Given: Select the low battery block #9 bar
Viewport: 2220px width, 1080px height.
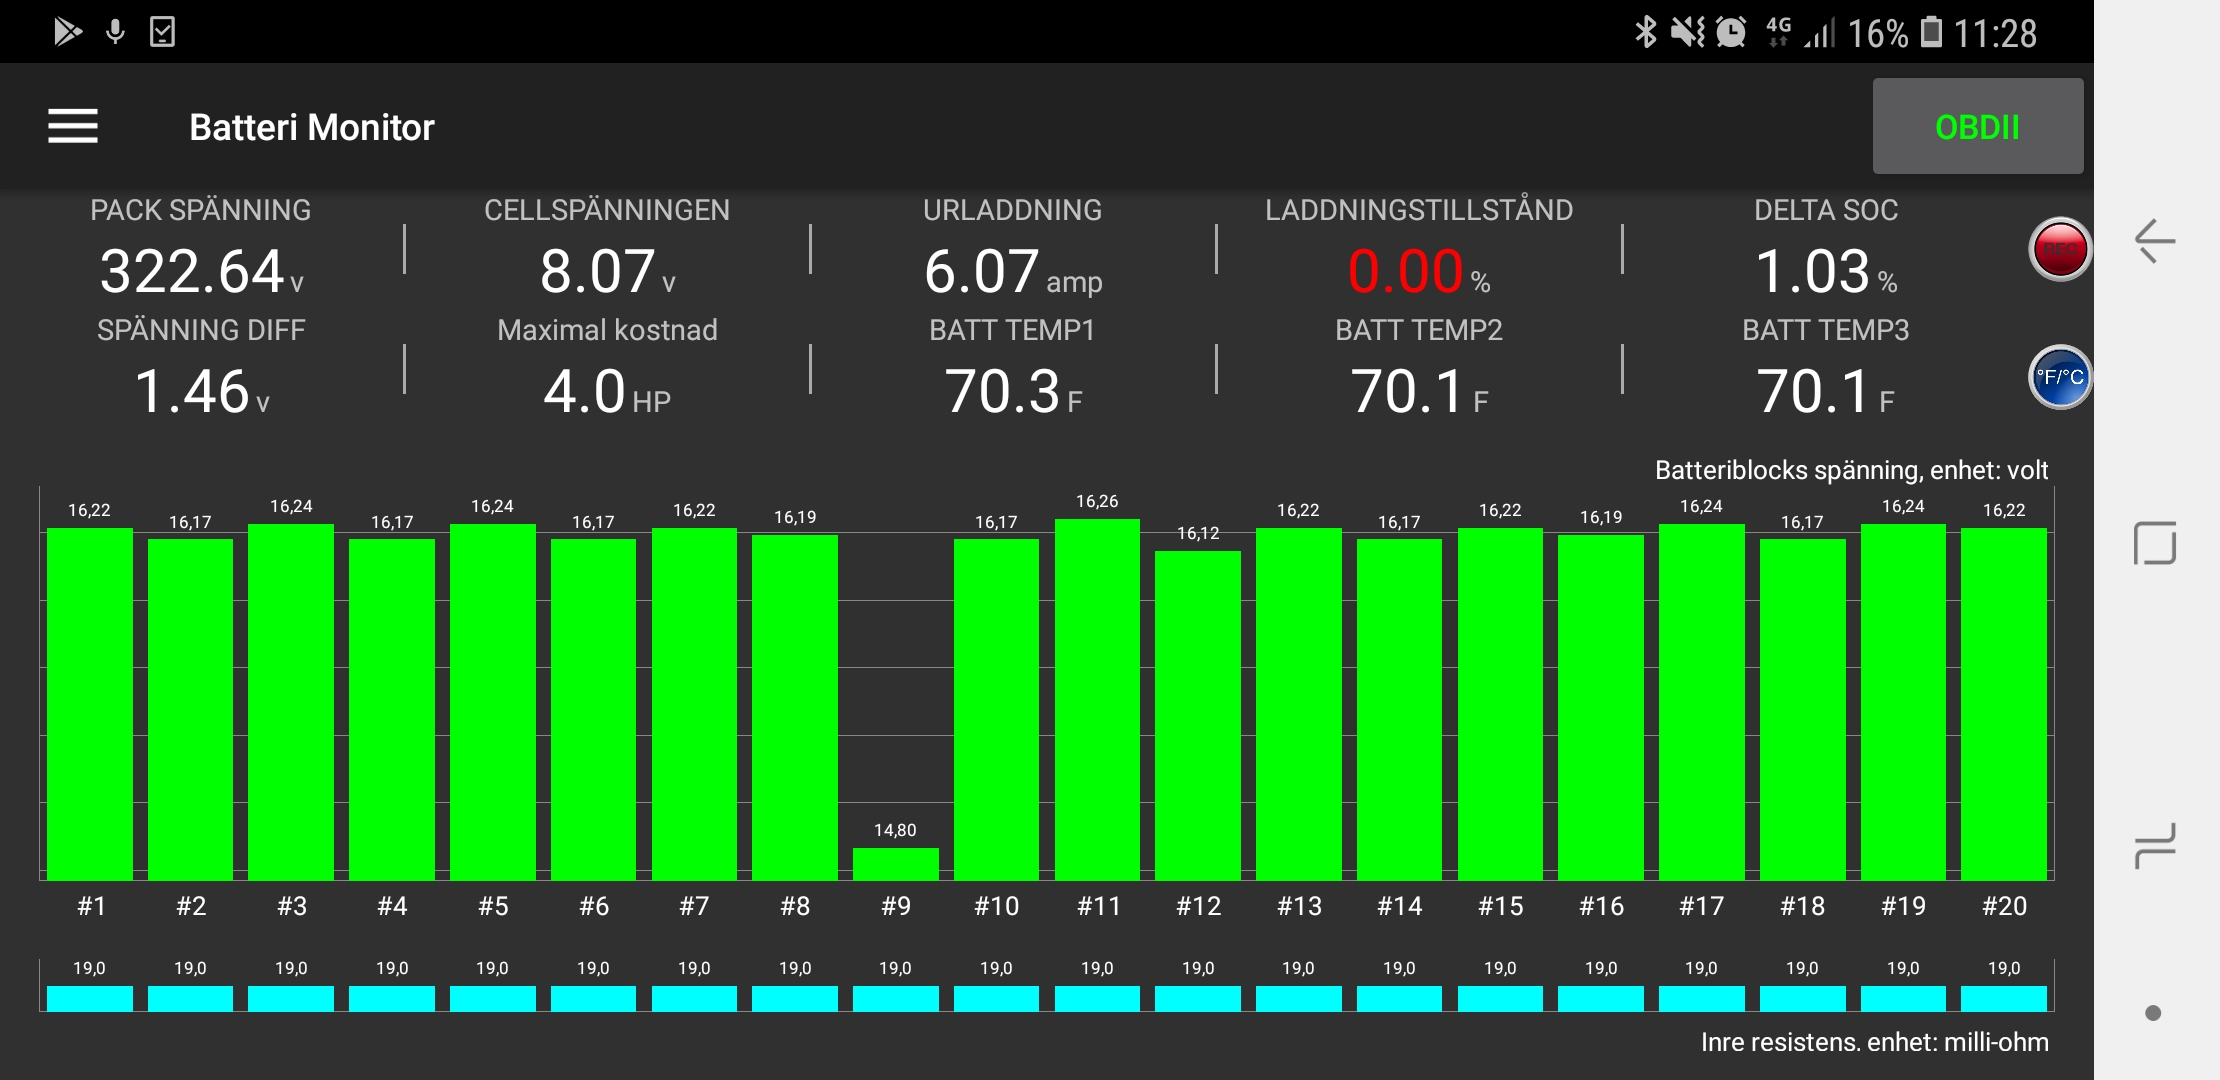Looking at the screenshot, I should [895, 863].
